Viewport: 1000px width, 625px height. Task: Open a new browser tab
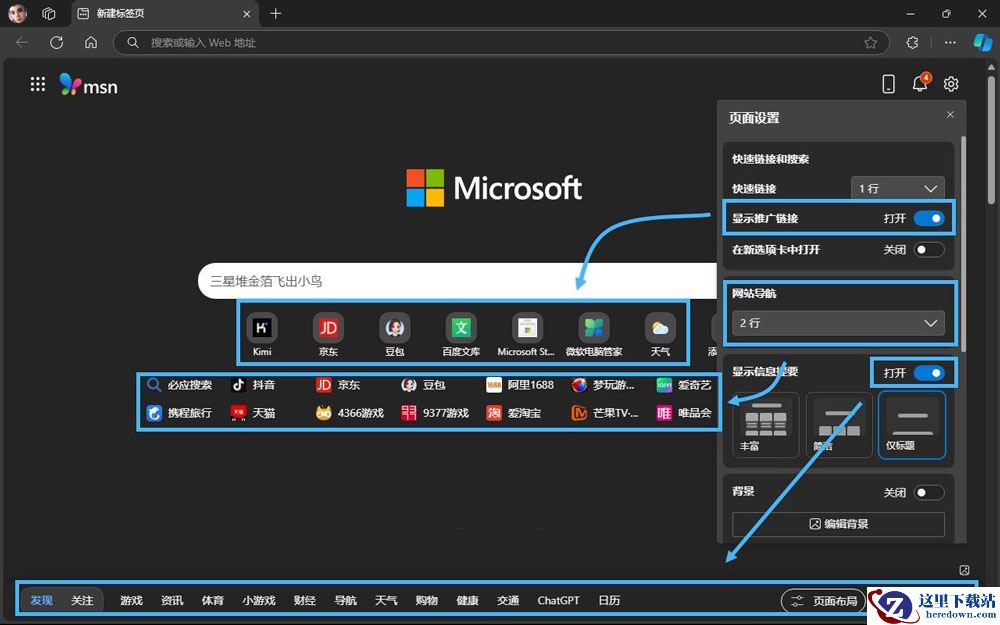[x=276, y=13]
